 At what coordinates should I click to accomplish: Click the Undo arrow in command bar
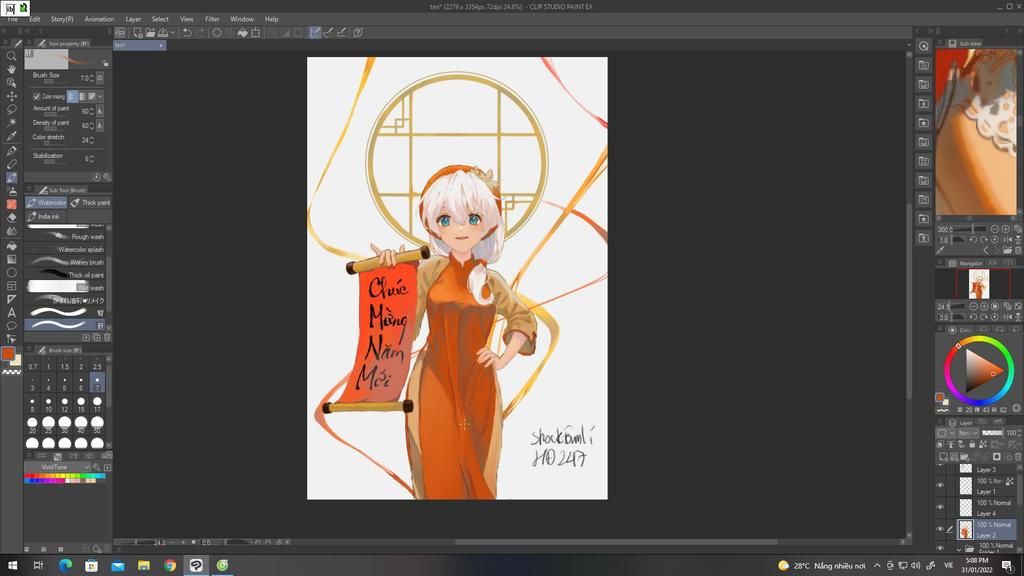[x=187, y=32]
